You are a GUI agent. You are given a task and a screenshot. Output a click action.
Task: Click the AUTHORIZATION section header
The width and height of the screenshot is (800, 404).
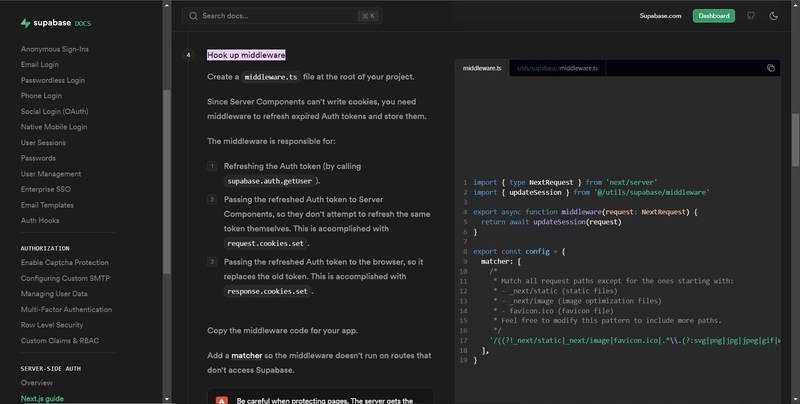pyautogui.click(x=45, y=248)
